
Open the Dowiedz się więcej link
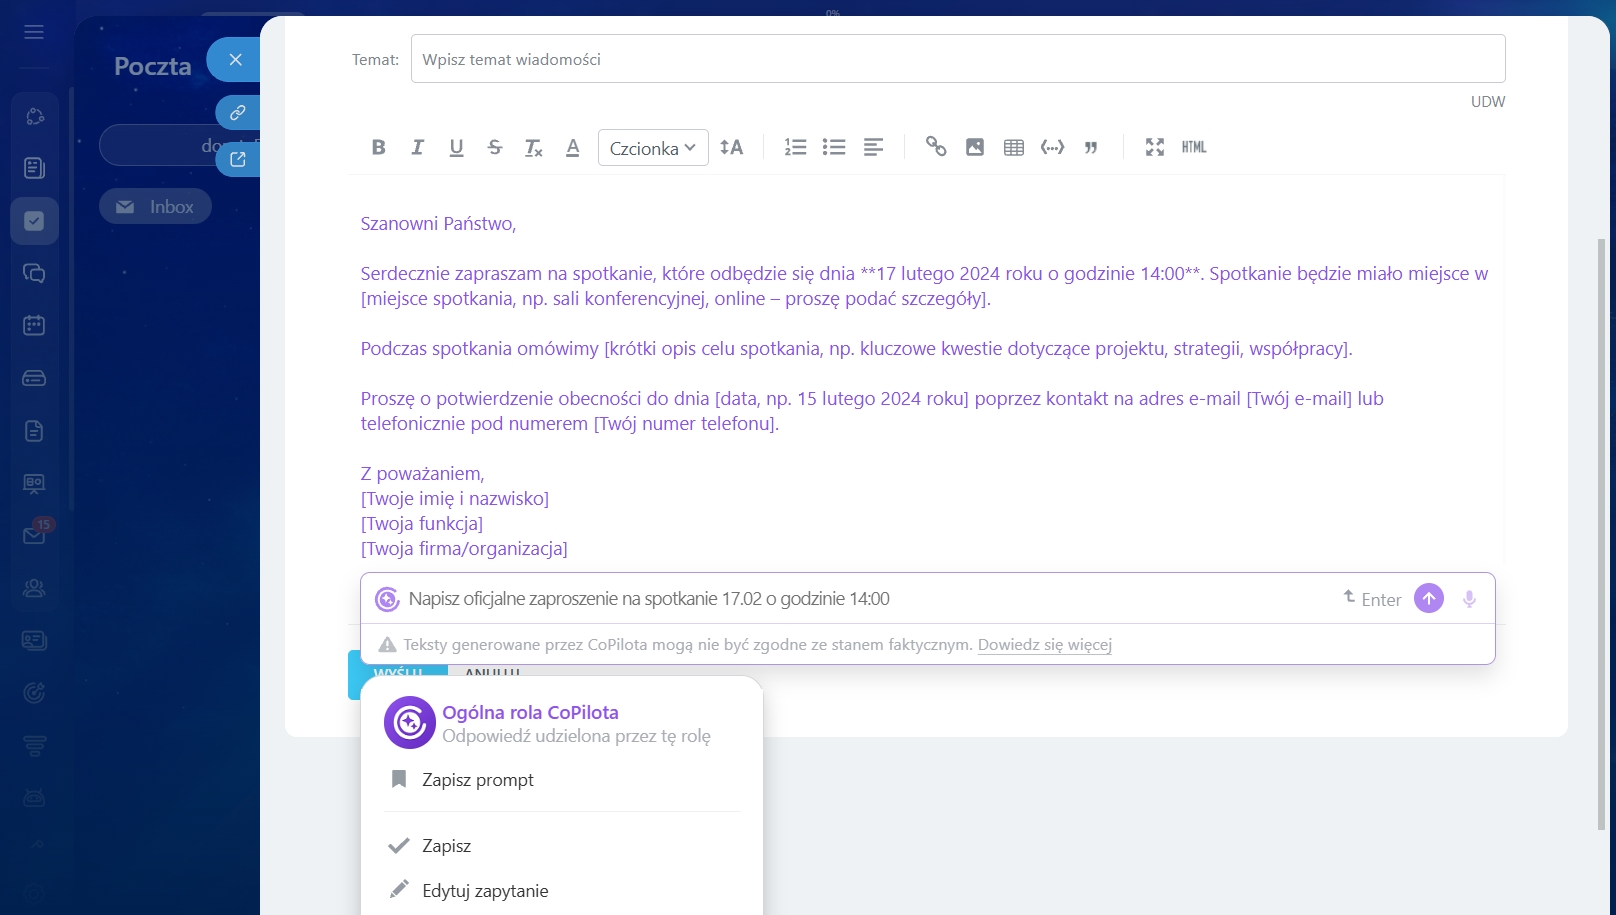(1044, 645)
